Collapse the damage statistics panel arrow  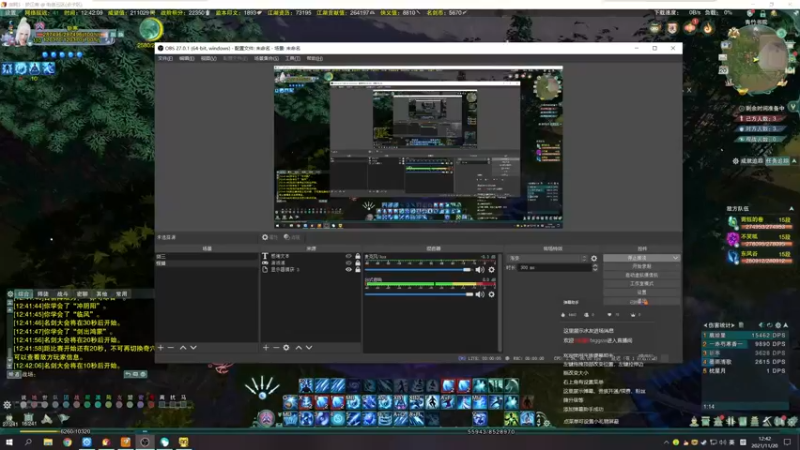click(786, 325)
